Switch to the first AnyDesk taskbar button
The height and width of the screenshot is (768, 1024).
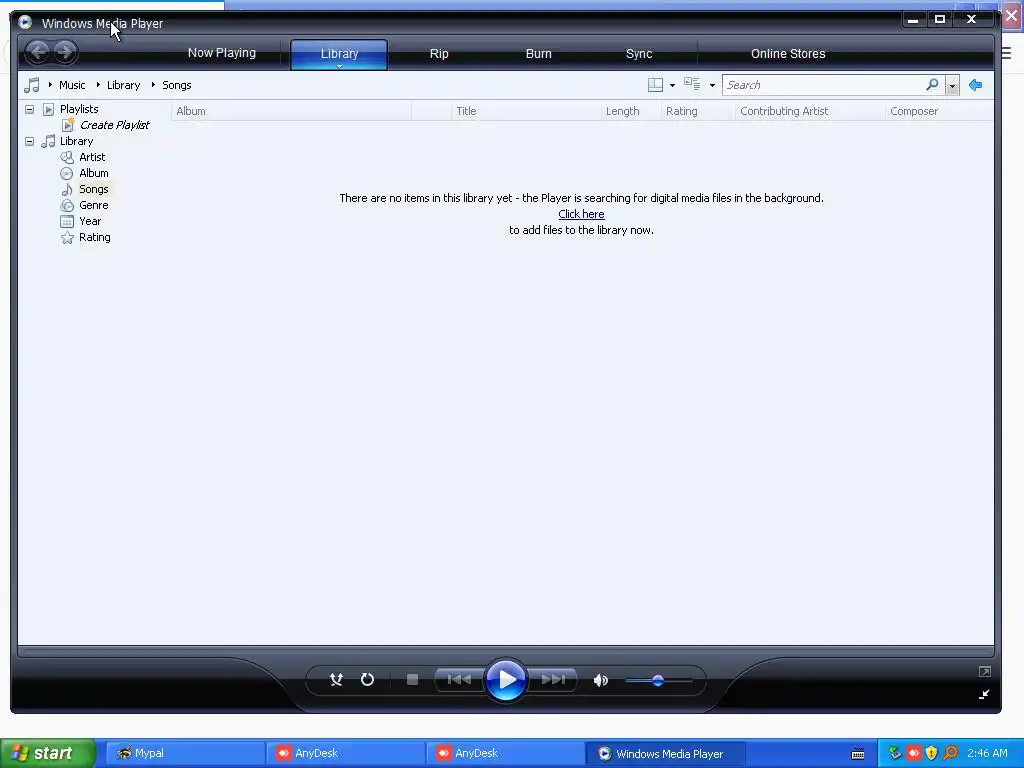(x=345, y=753)
